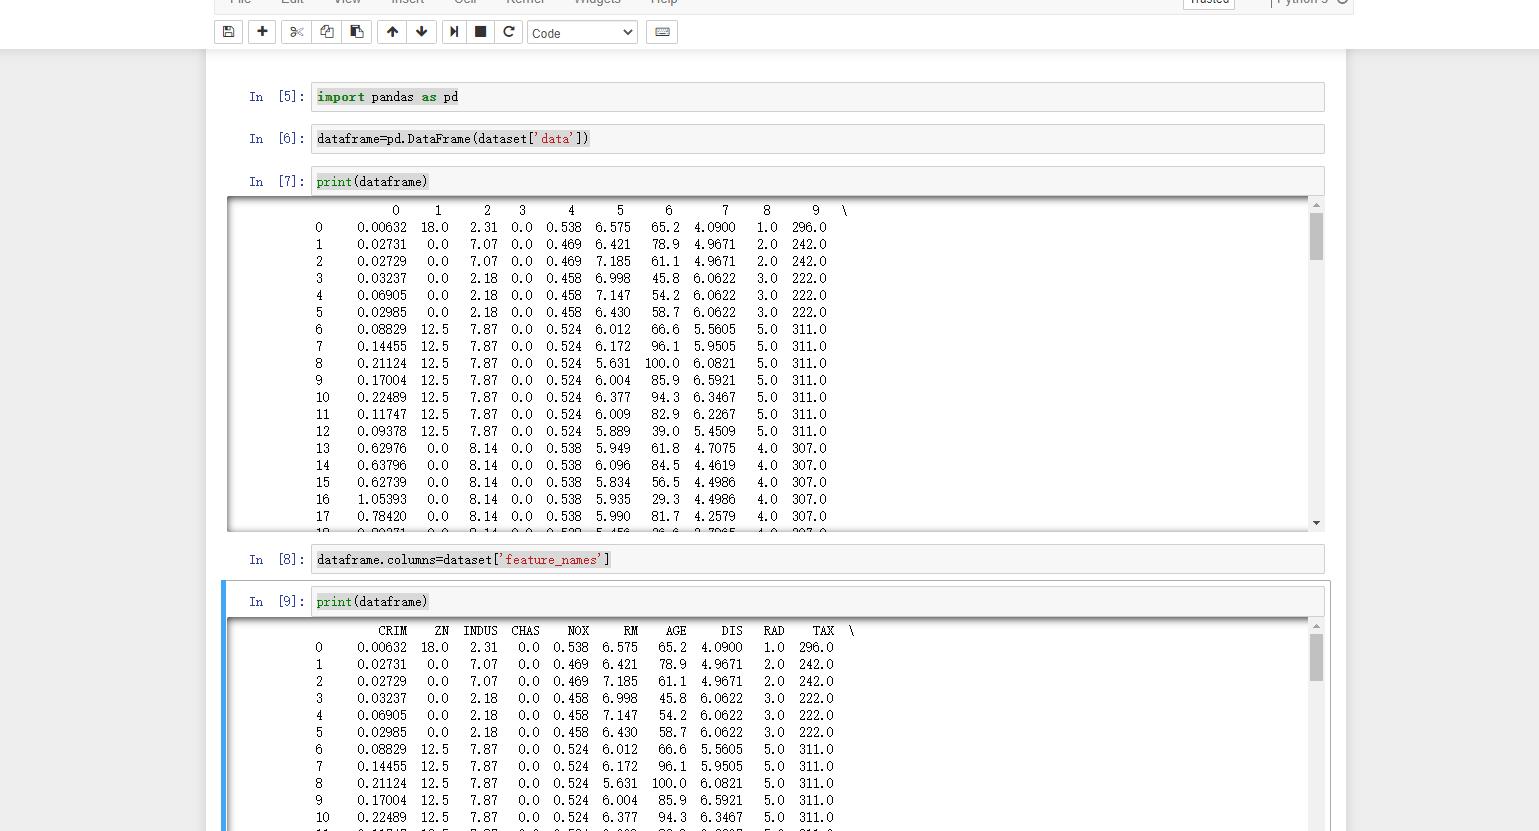Select the In [7]: cell prompt

(x=277, y=181)
